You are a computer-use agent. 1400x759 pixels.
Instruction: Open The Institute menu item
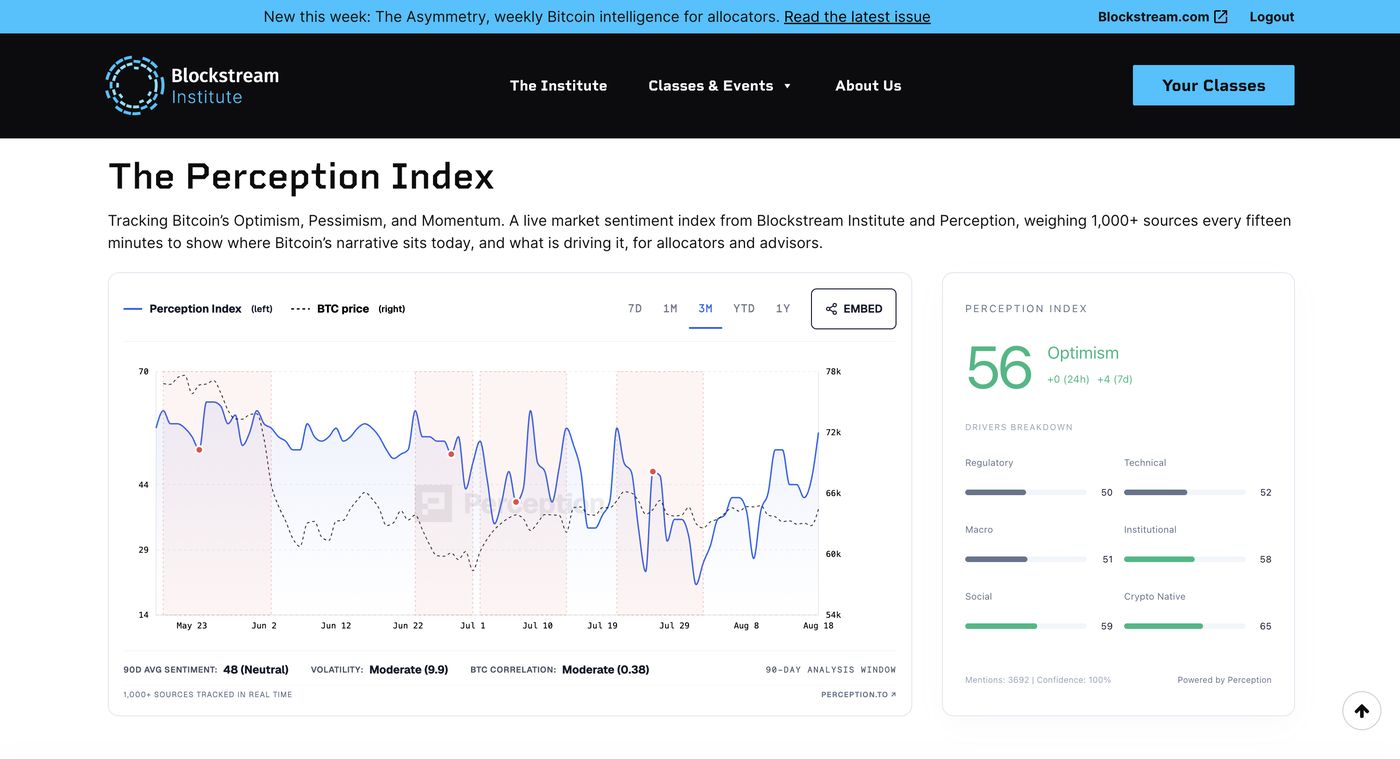coord(558,86)
